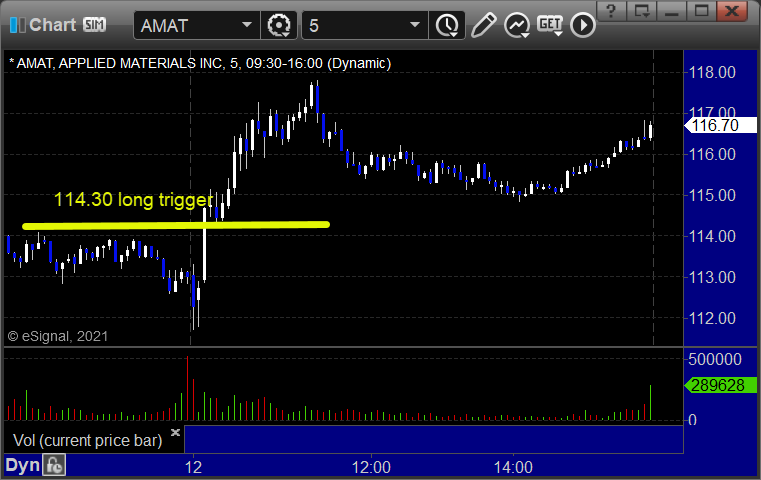Click the Dyn label at bottom left

pyautogui.click(x=22, y=465)
